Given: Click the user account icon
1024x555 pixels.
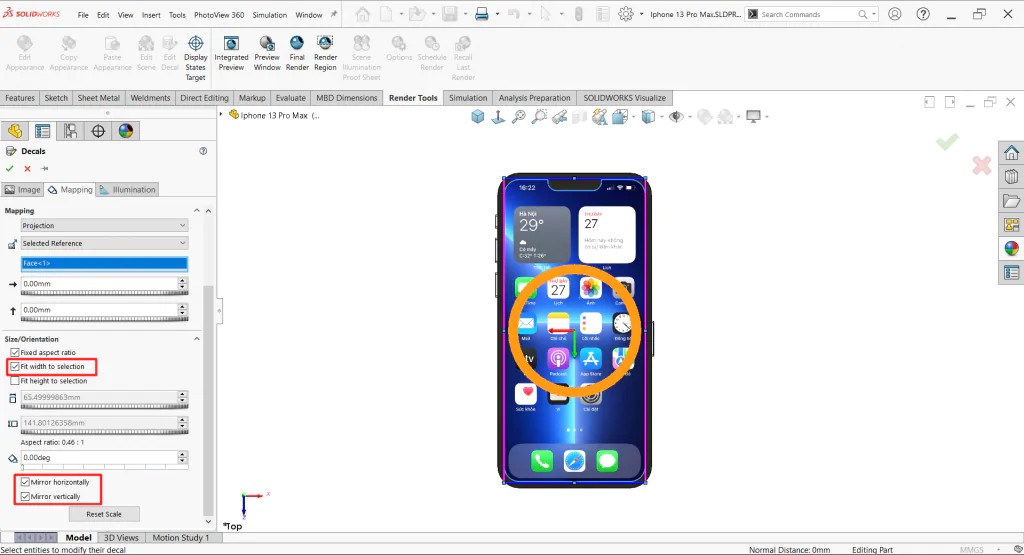Looking at the screenshot, I should click(895, 14).
